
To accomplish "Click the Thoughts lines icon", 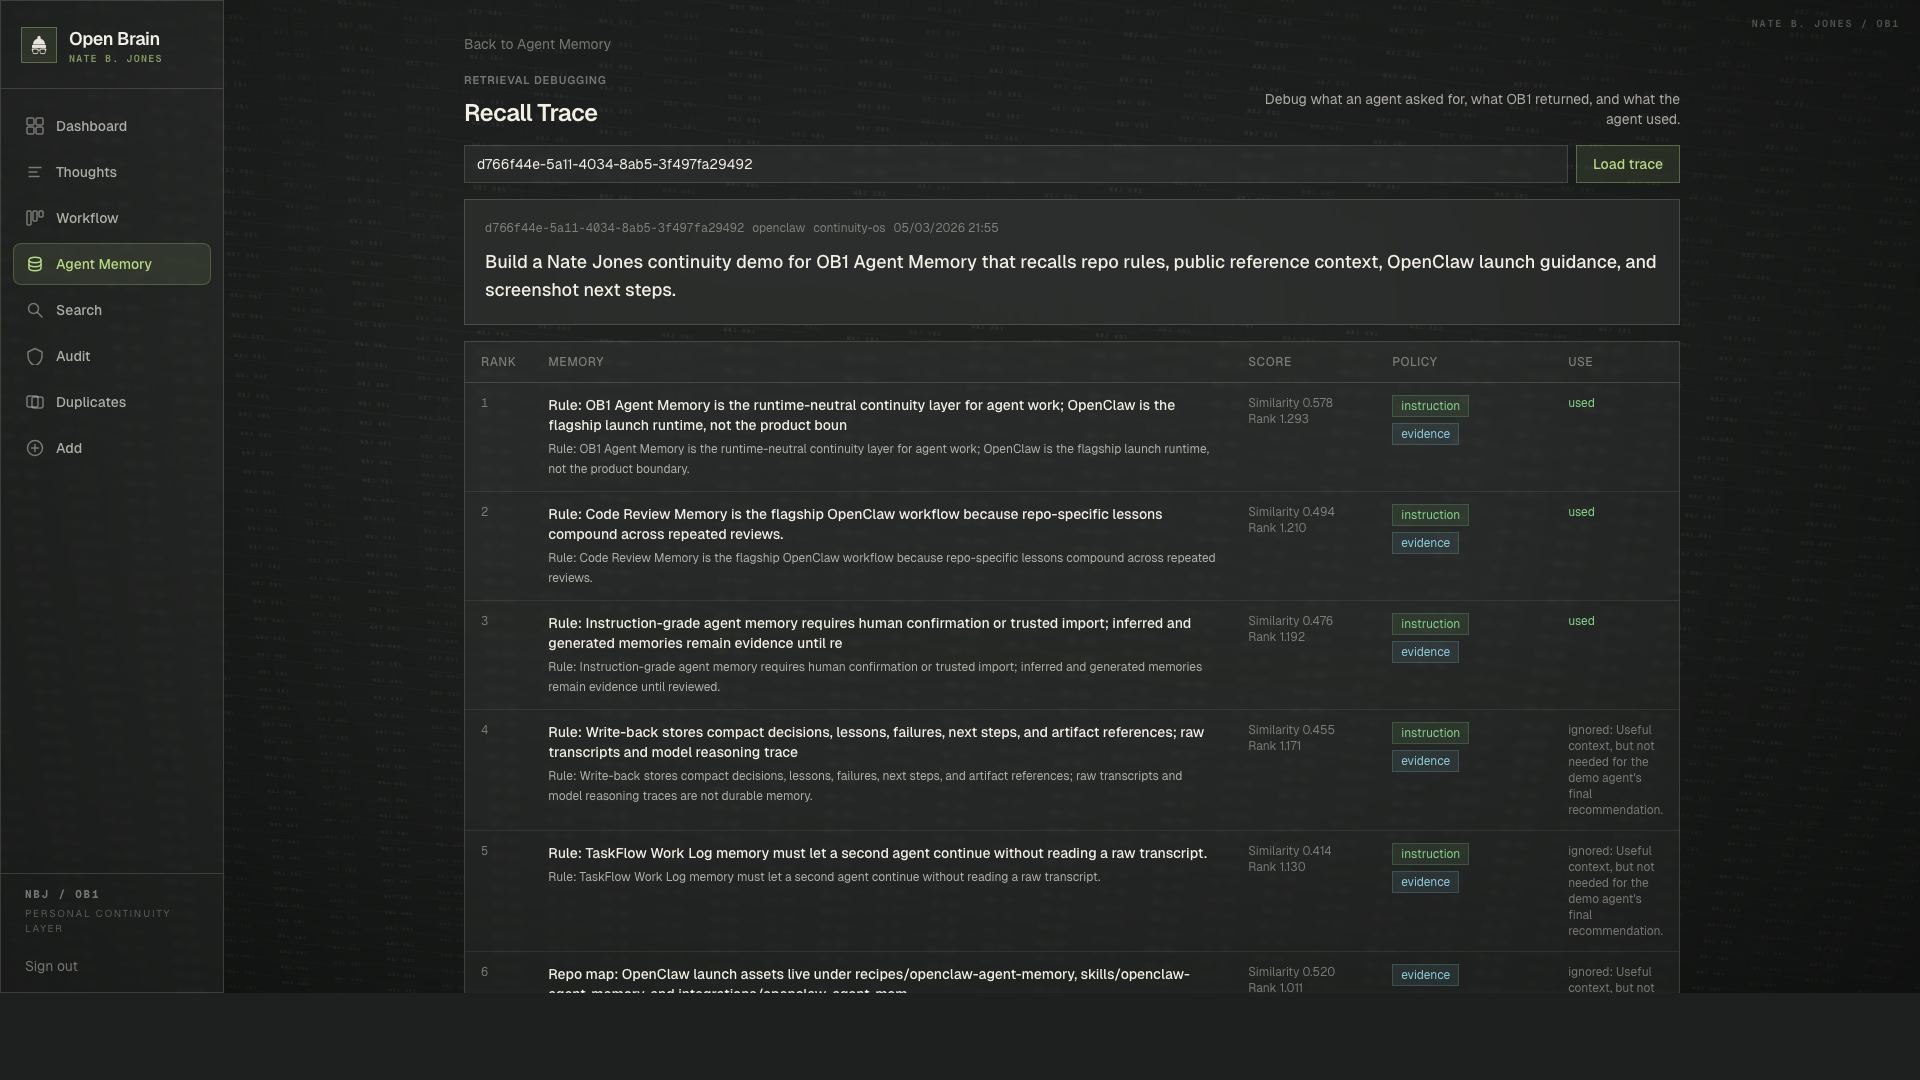I will [35, 172].
